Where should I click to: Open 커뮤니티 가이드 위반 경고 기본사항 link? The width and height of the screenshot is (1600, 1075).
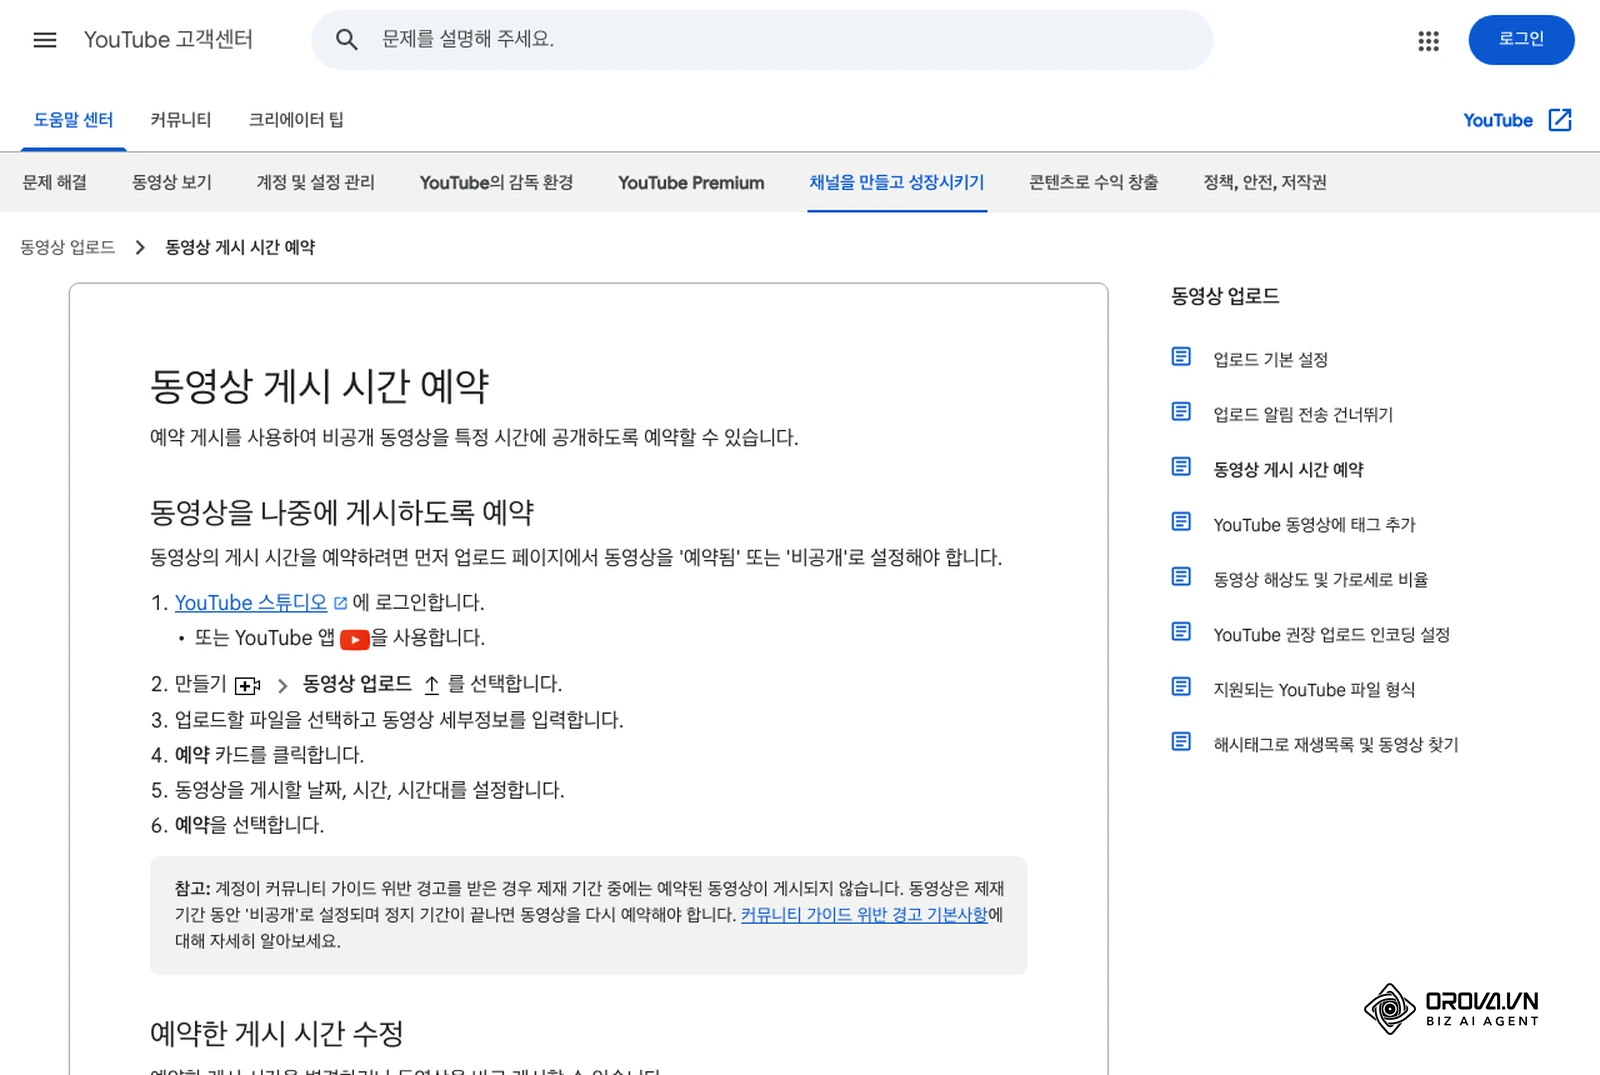[x=864, y=915]
